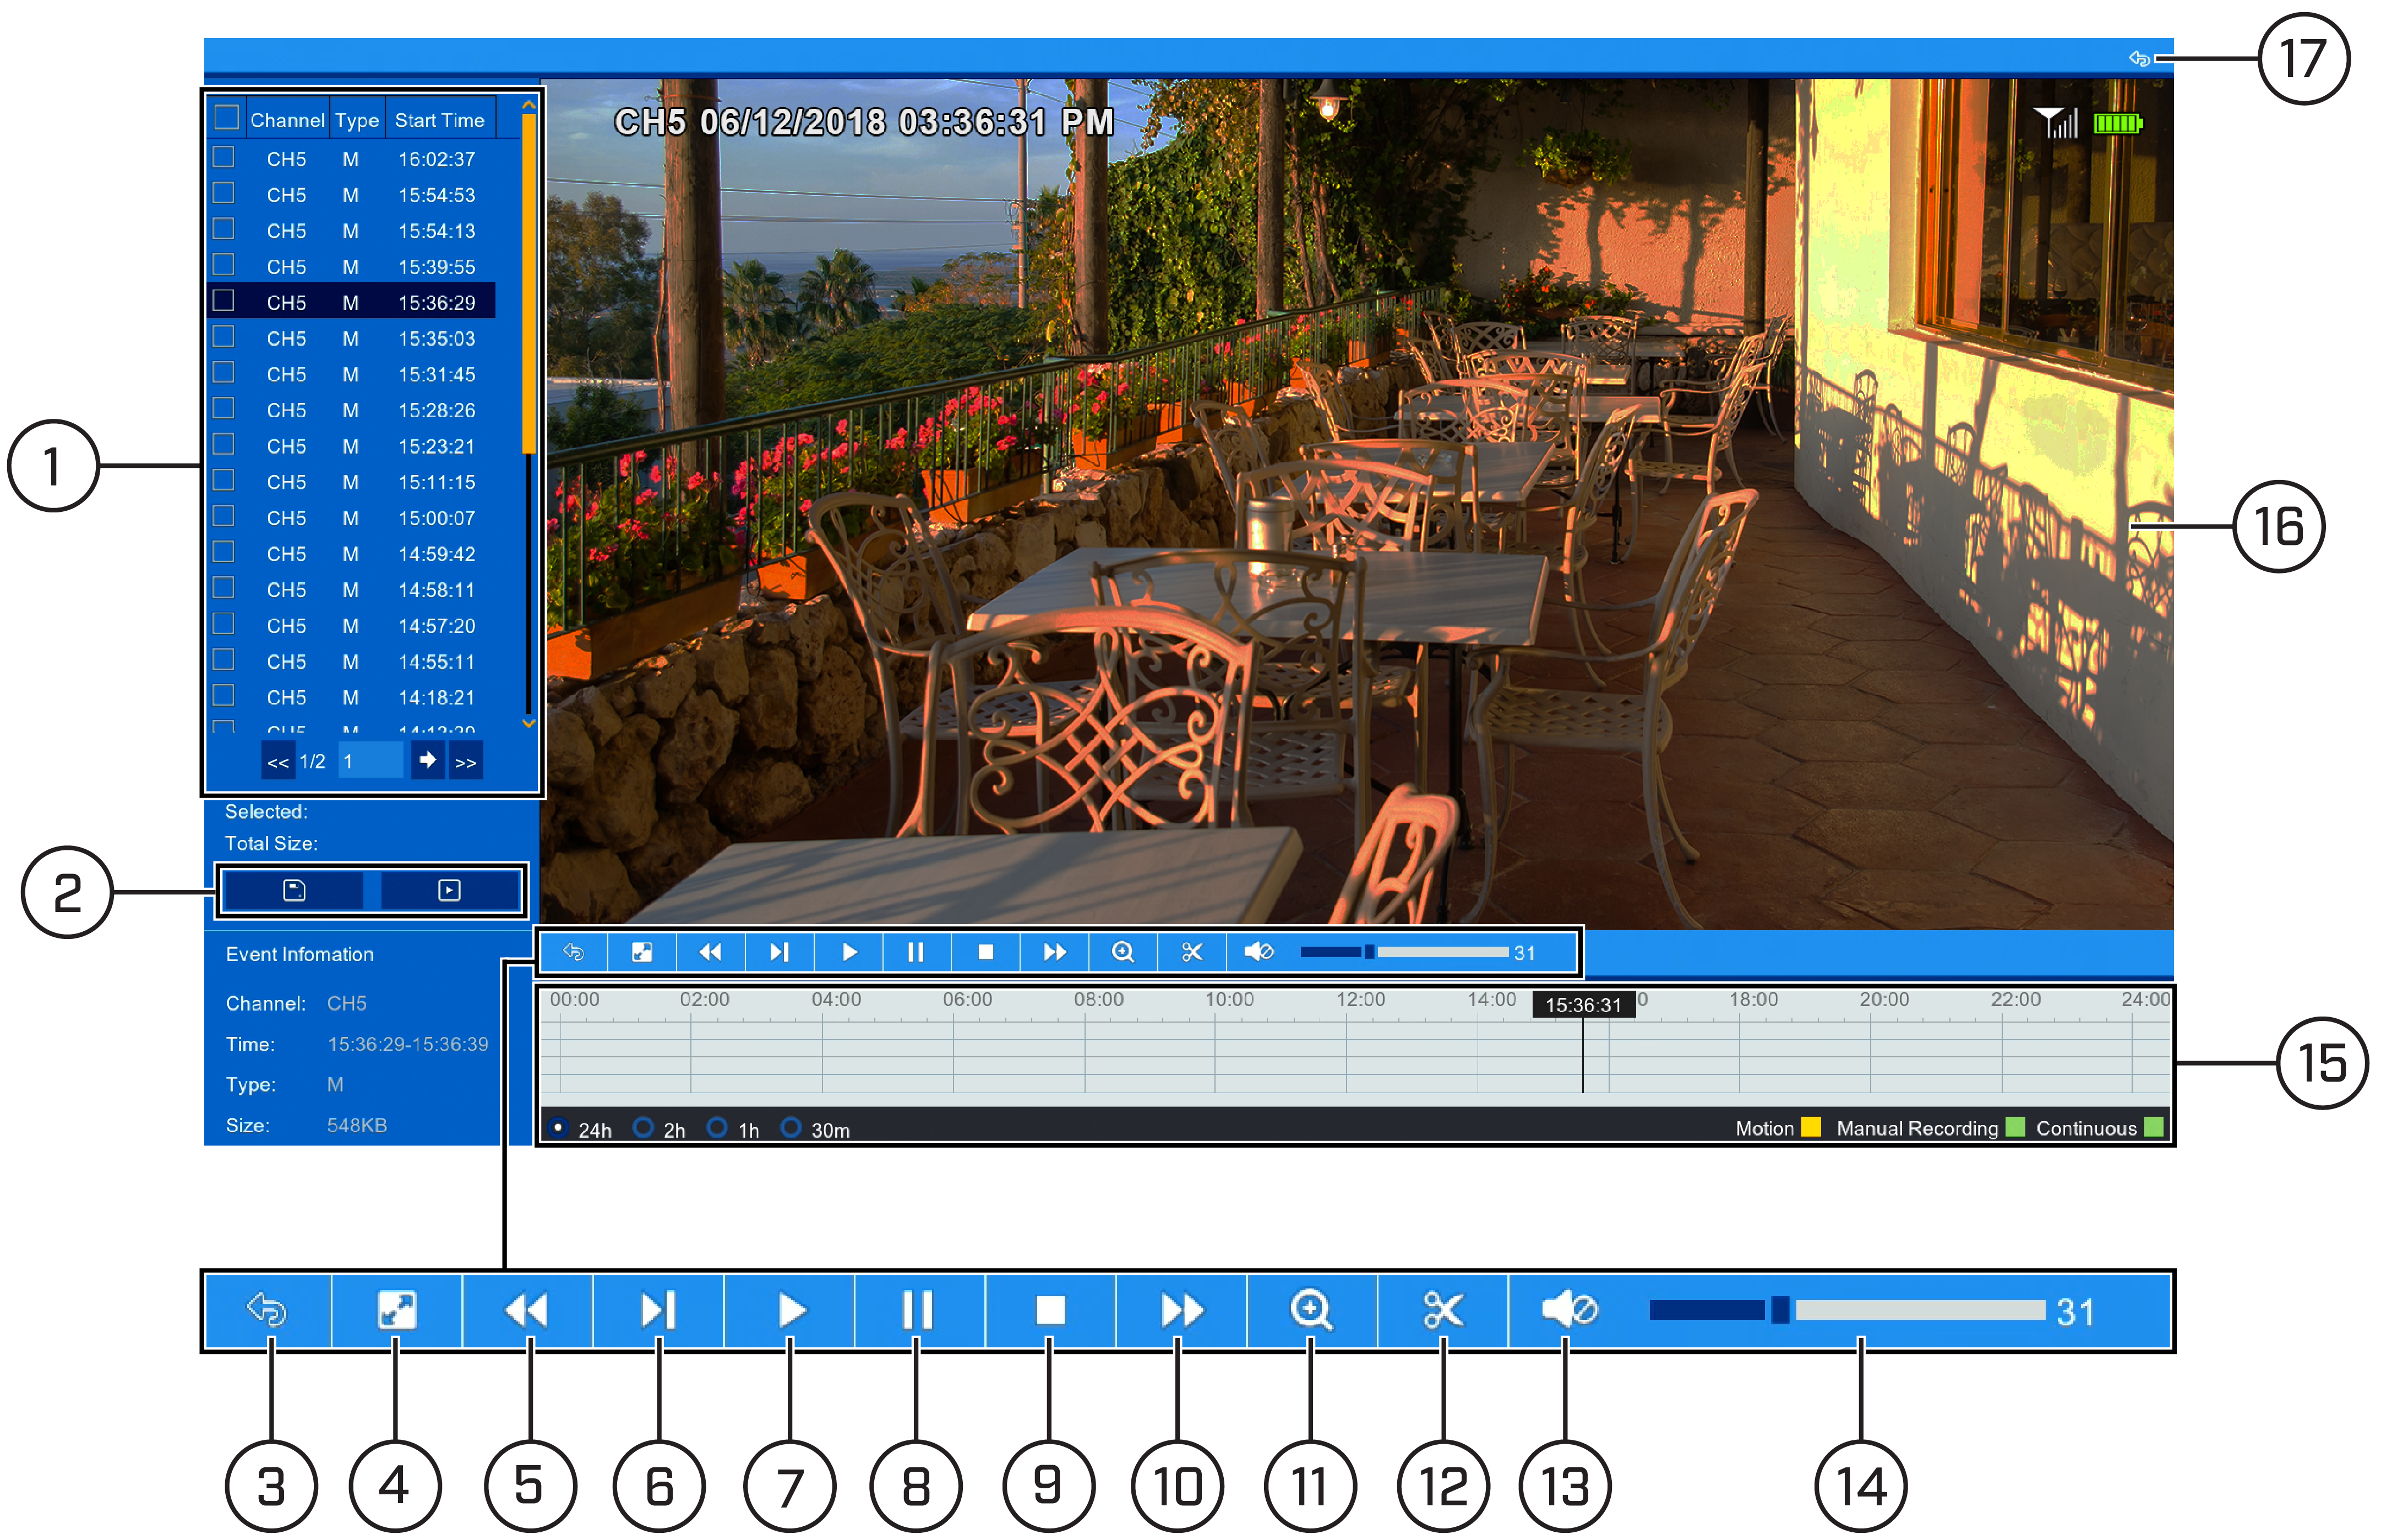The height and width of the screenshot is (1540, 2381).
Task: Click scissors clip icon in small toolbar under video
Action: pyautogui.click(x=1192, y=952)
